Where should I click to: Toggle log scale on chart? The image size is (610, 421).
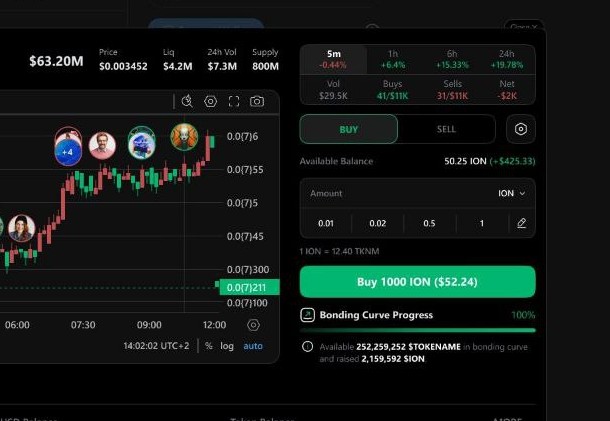click(227, 346)
